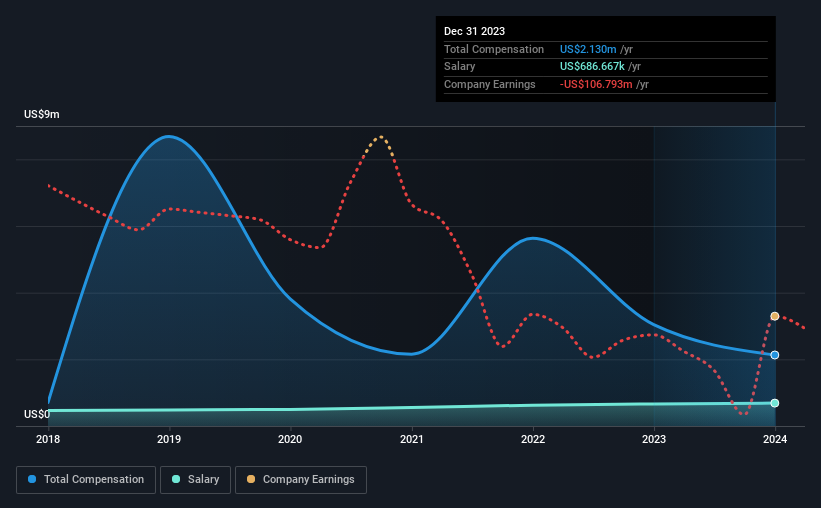Viewport: 821px width, 508px height.
Task: Click the US$686.667k salary value
Action: 592,67
